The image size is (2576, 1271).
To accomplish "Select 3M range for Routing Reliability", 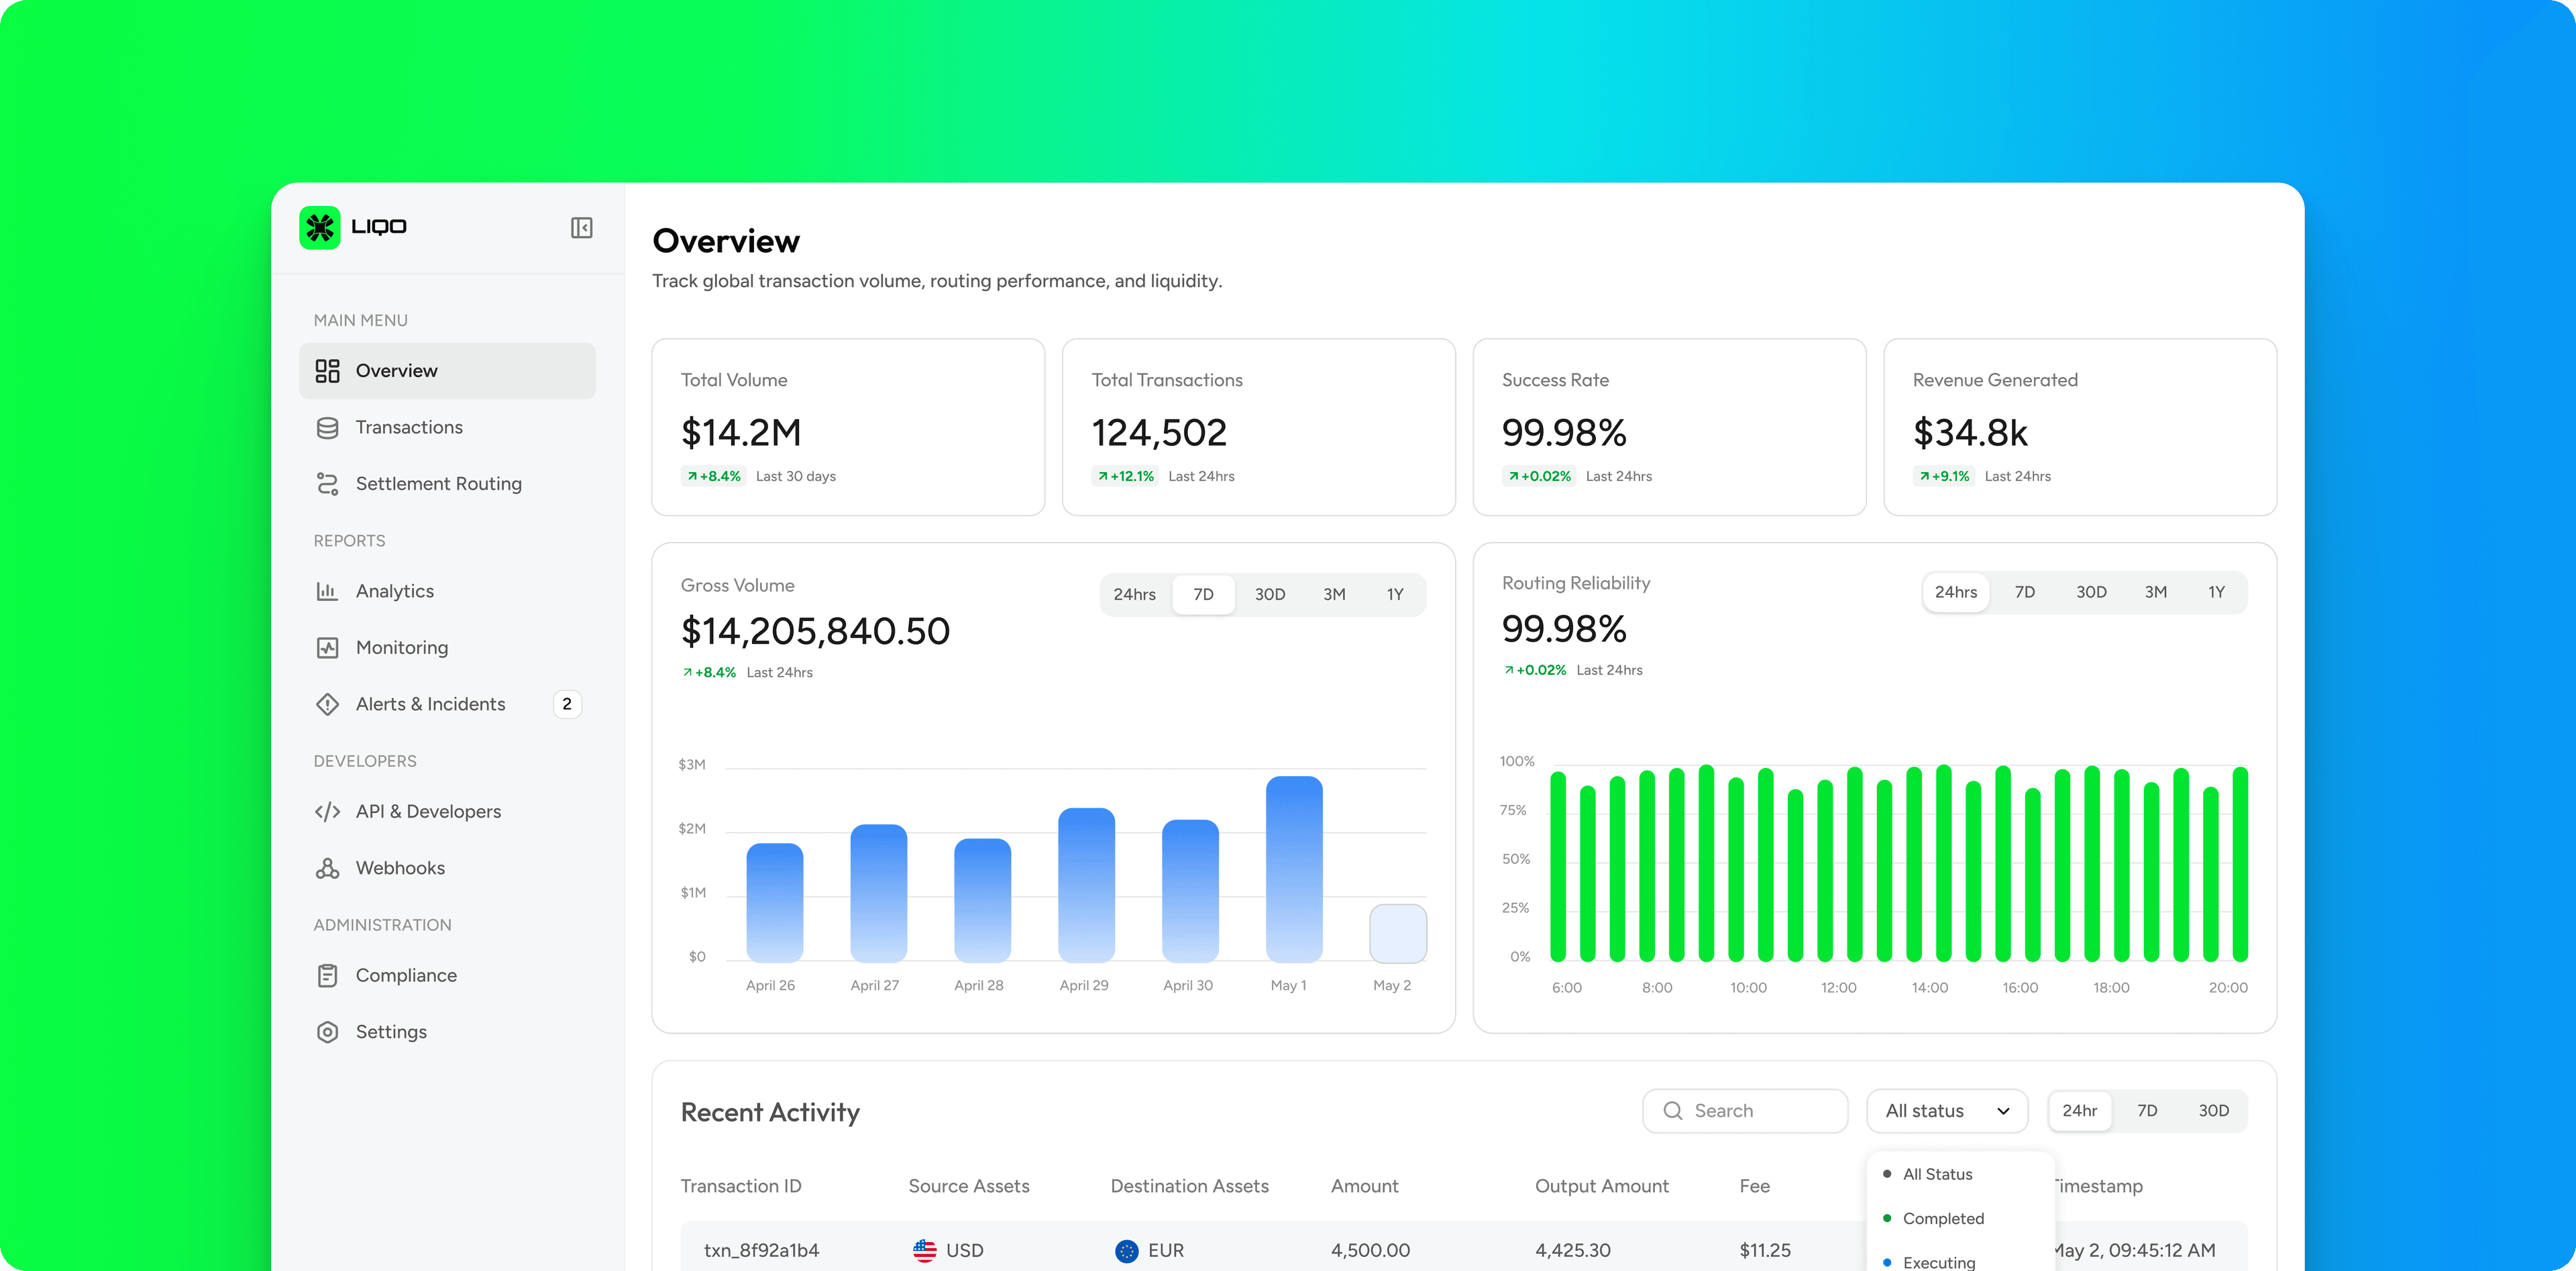I will click(x=2156, y=593).
